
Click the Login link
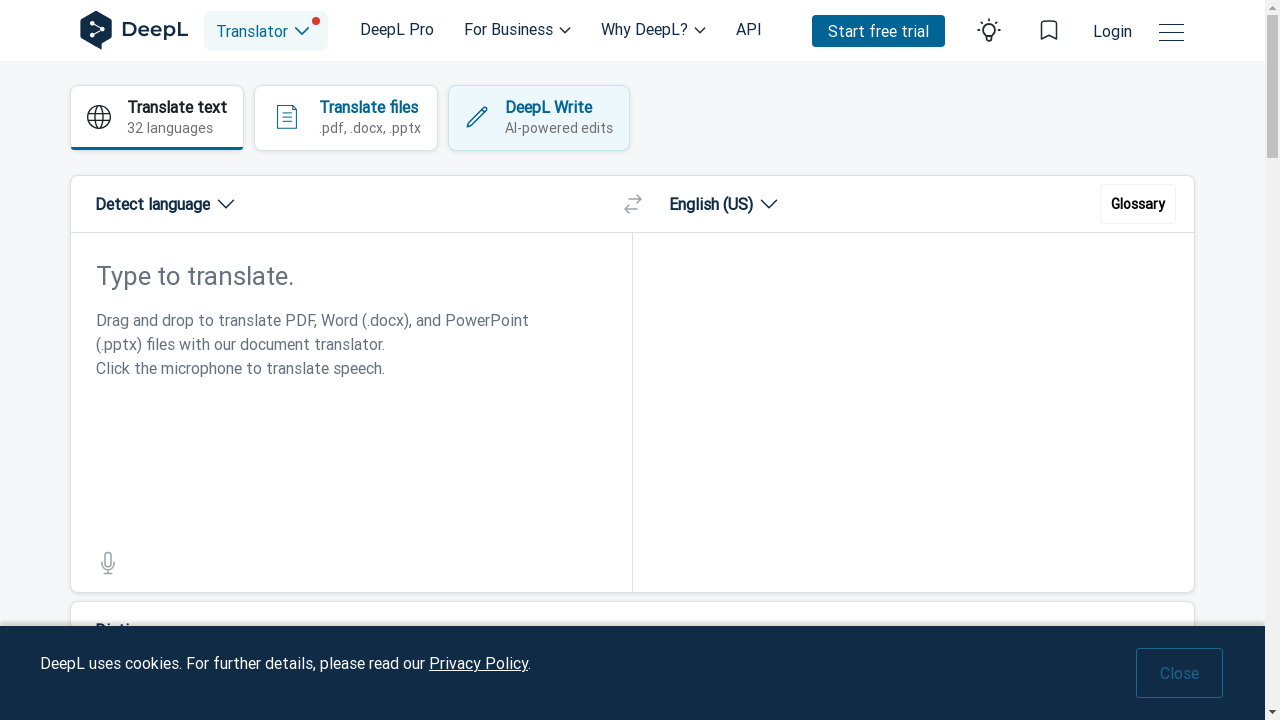tap(1112, 31)
